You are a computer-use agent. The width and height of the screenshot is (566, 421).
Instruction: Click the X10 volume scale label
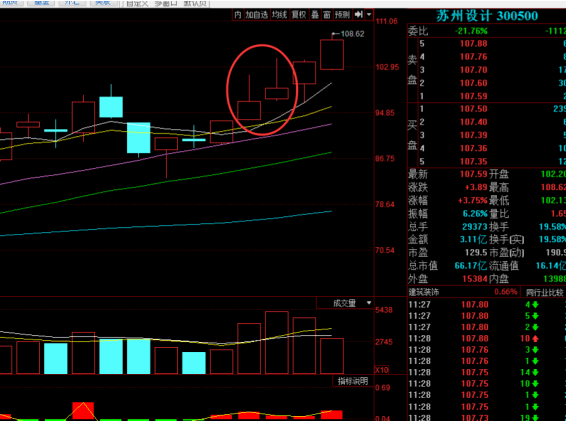pyautogui.click(x=382, y=370)
